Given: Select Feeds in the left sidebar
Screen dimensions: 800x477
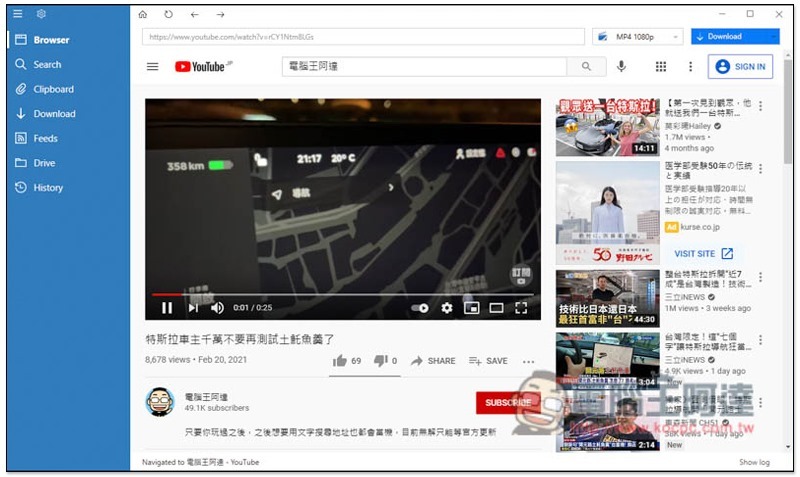Looking at the screenshot, I should 45,138.
